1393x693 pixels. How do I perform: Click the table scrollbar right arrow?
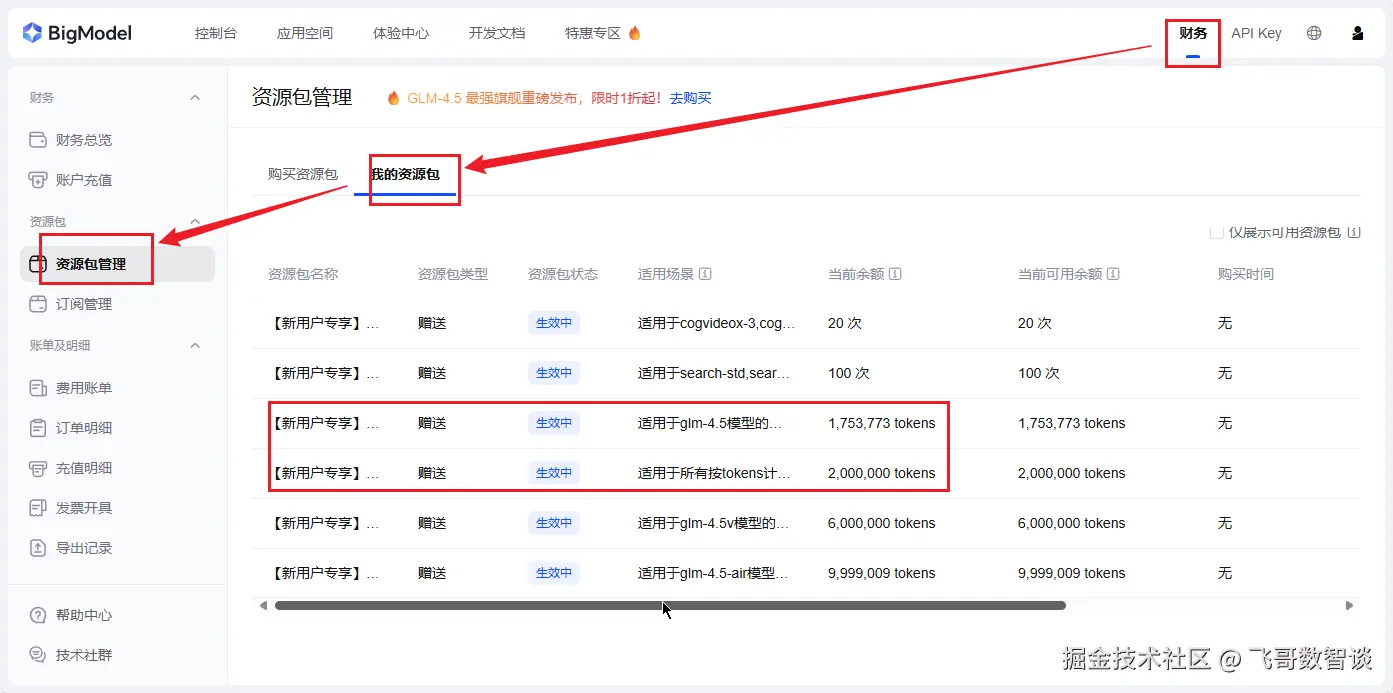tap(1349, 605)
